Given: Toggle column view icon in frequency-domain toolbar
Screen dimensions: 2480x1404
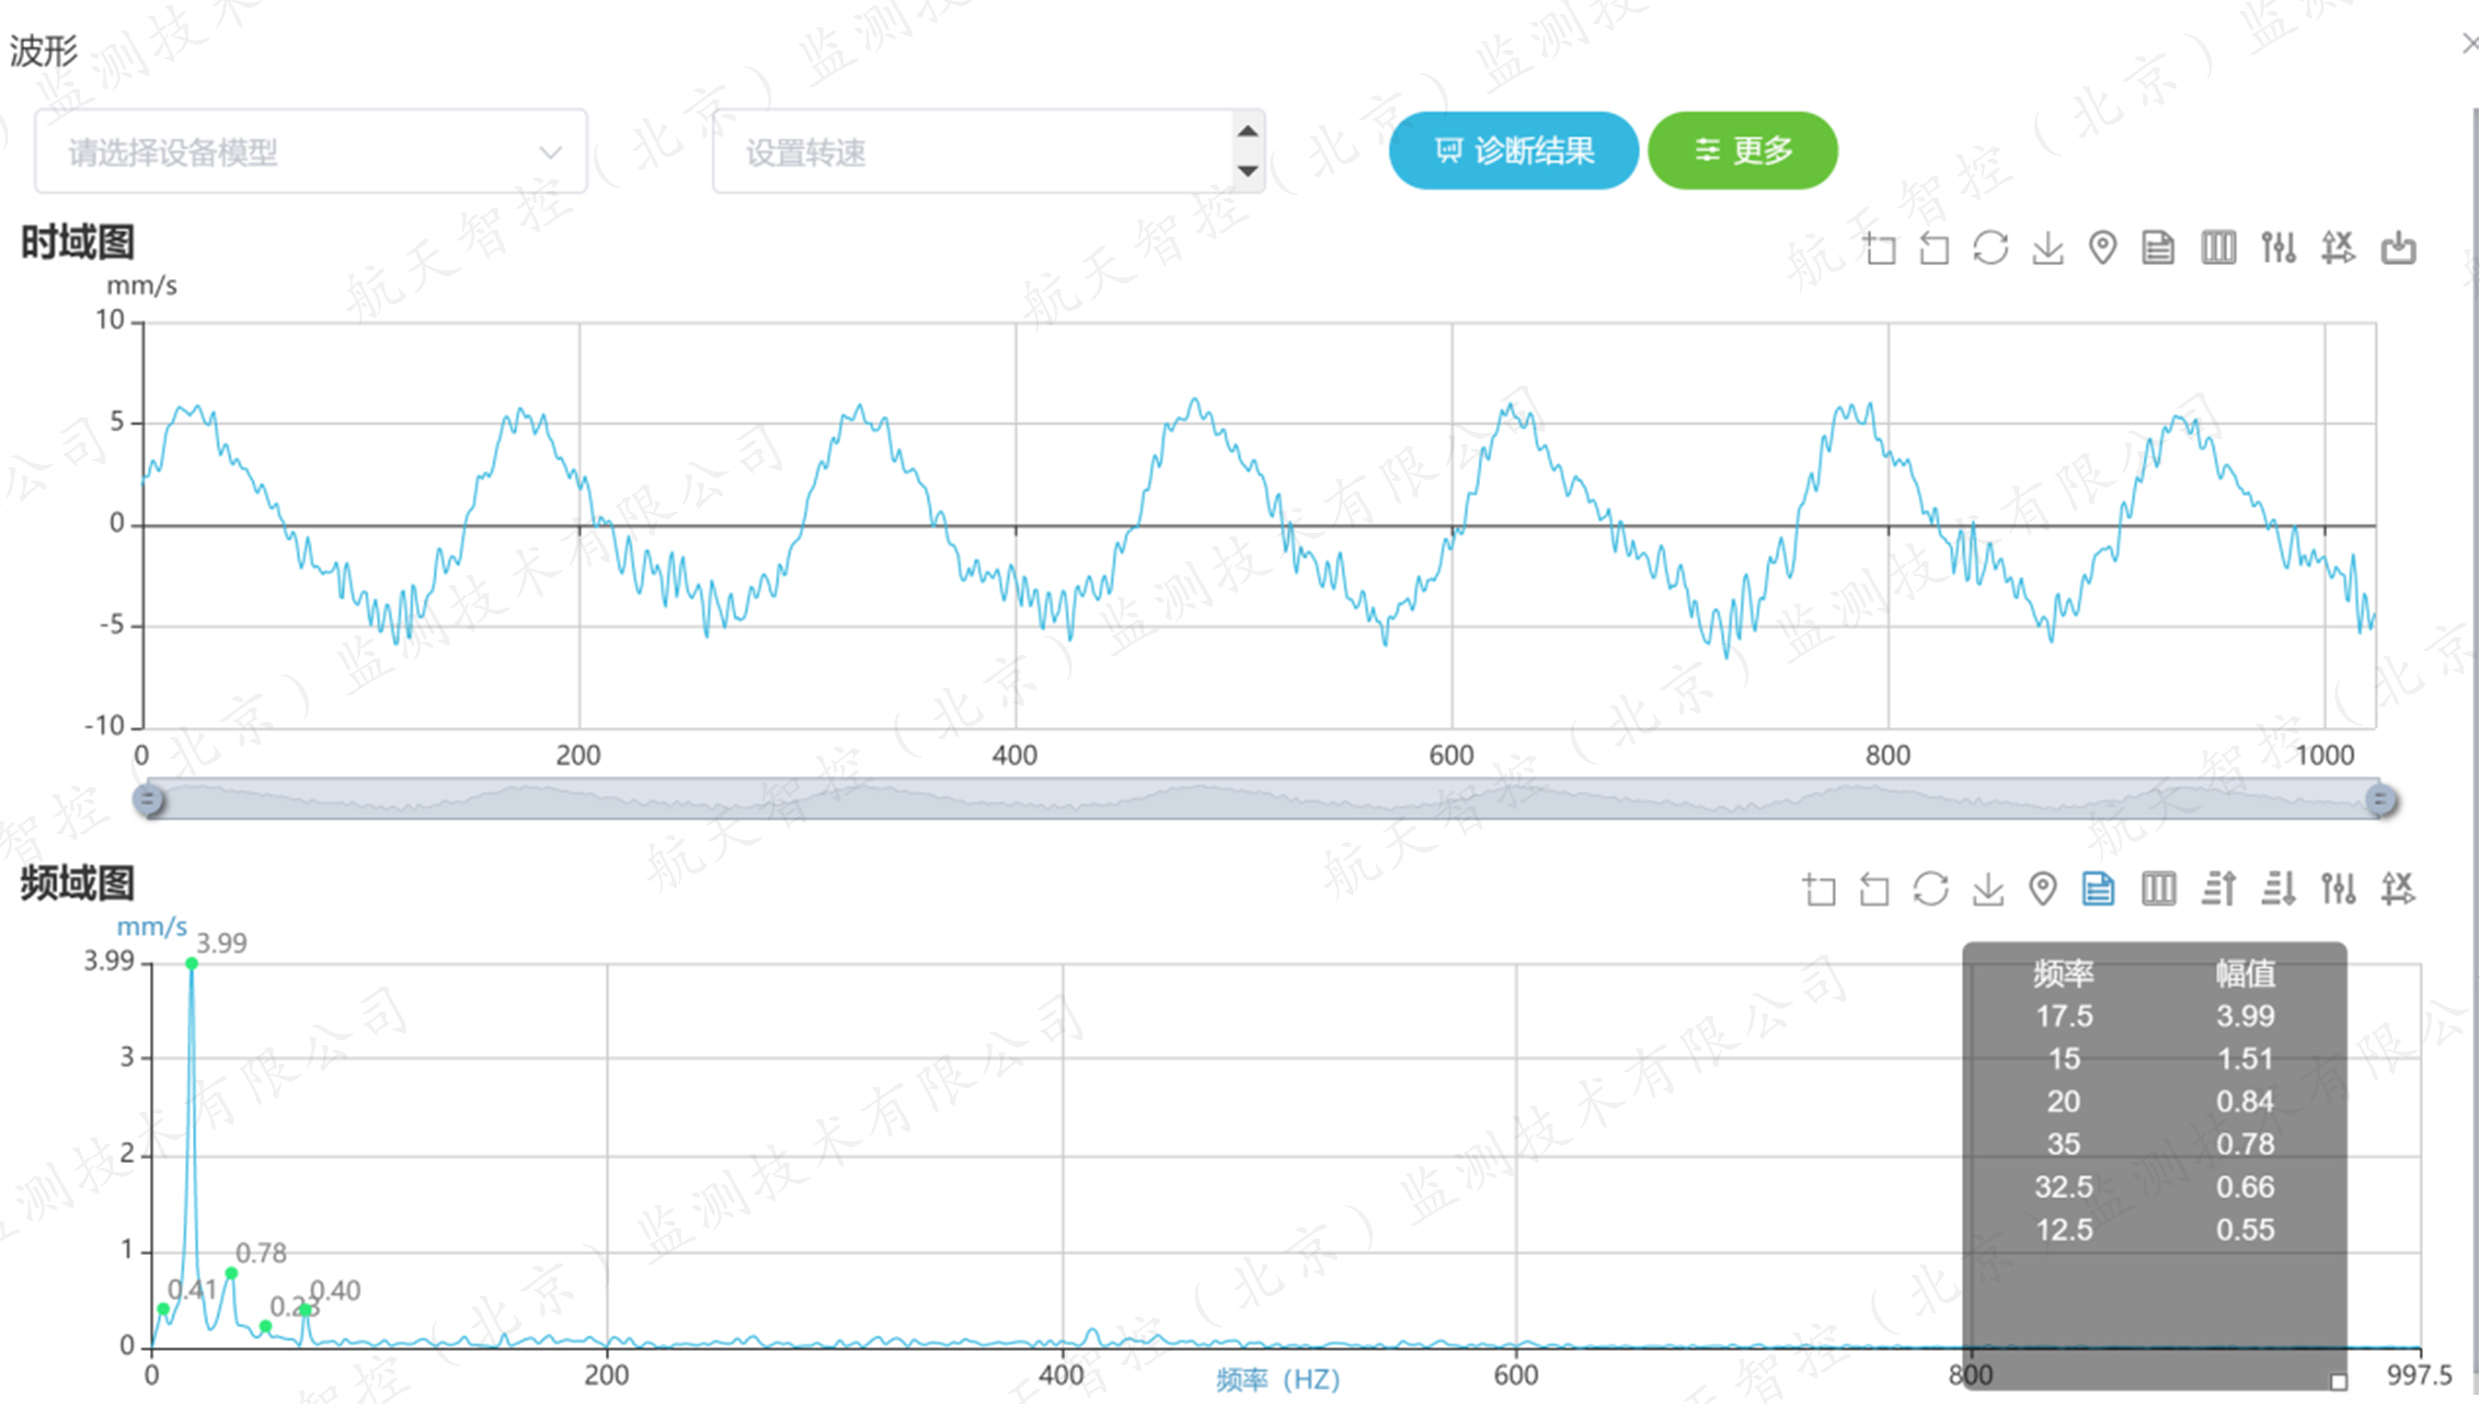Looking at the screenshot, I should coord(2158,888).
